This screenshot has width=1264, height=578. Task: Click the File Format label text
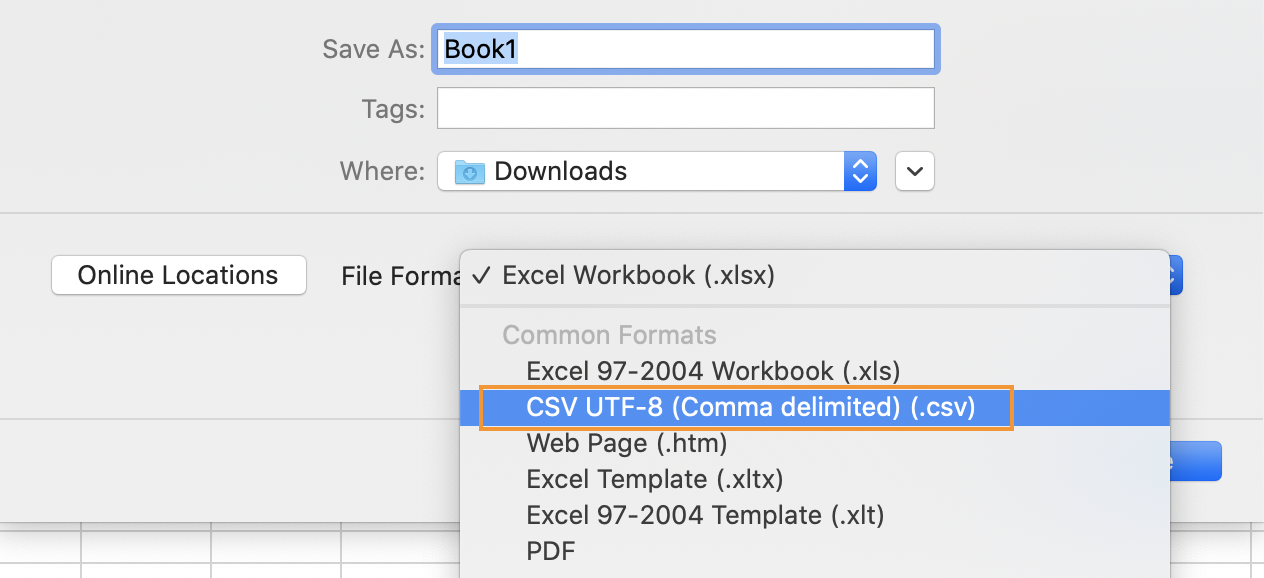400,276
